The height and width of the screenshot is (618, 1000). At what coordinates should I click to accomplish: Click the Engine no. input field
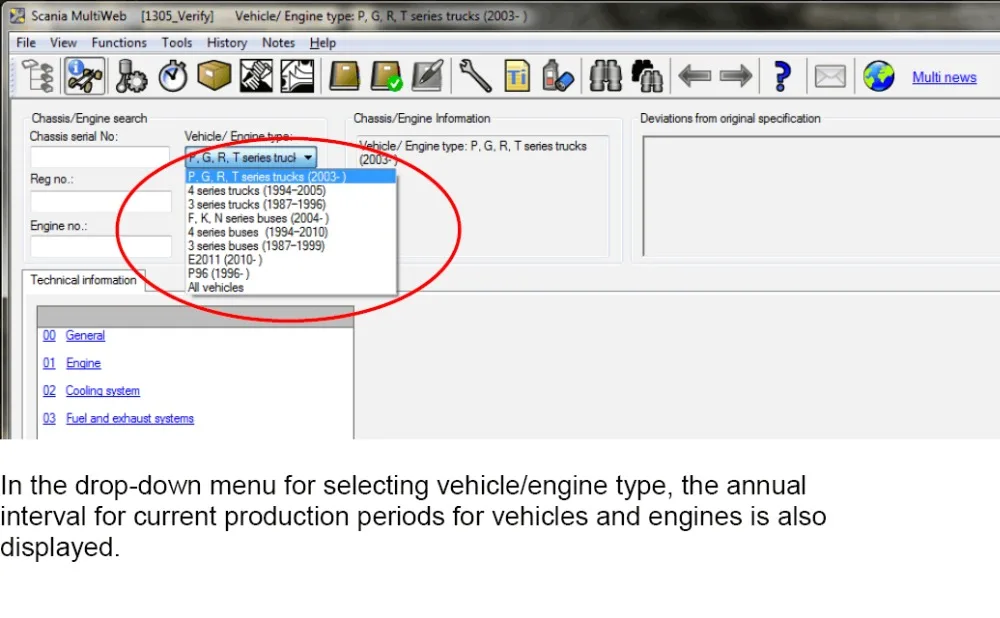100,246
